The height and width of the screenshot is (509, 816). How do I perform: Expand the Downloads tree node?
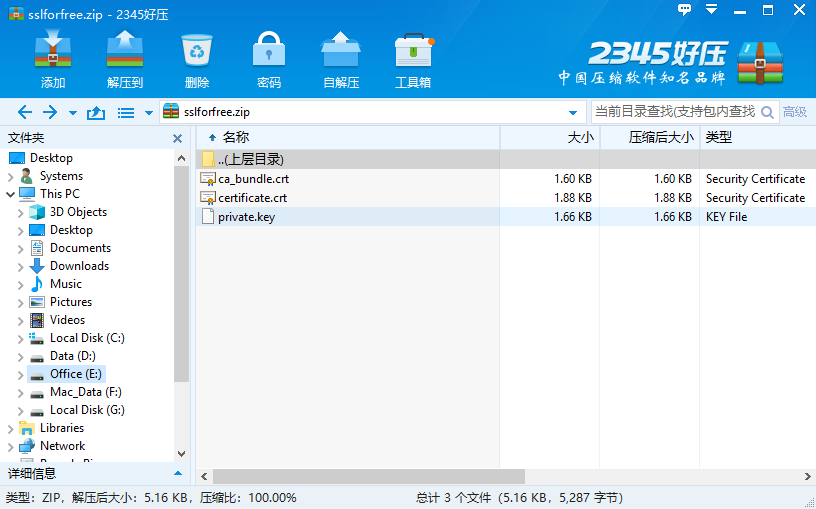(20, 266)
